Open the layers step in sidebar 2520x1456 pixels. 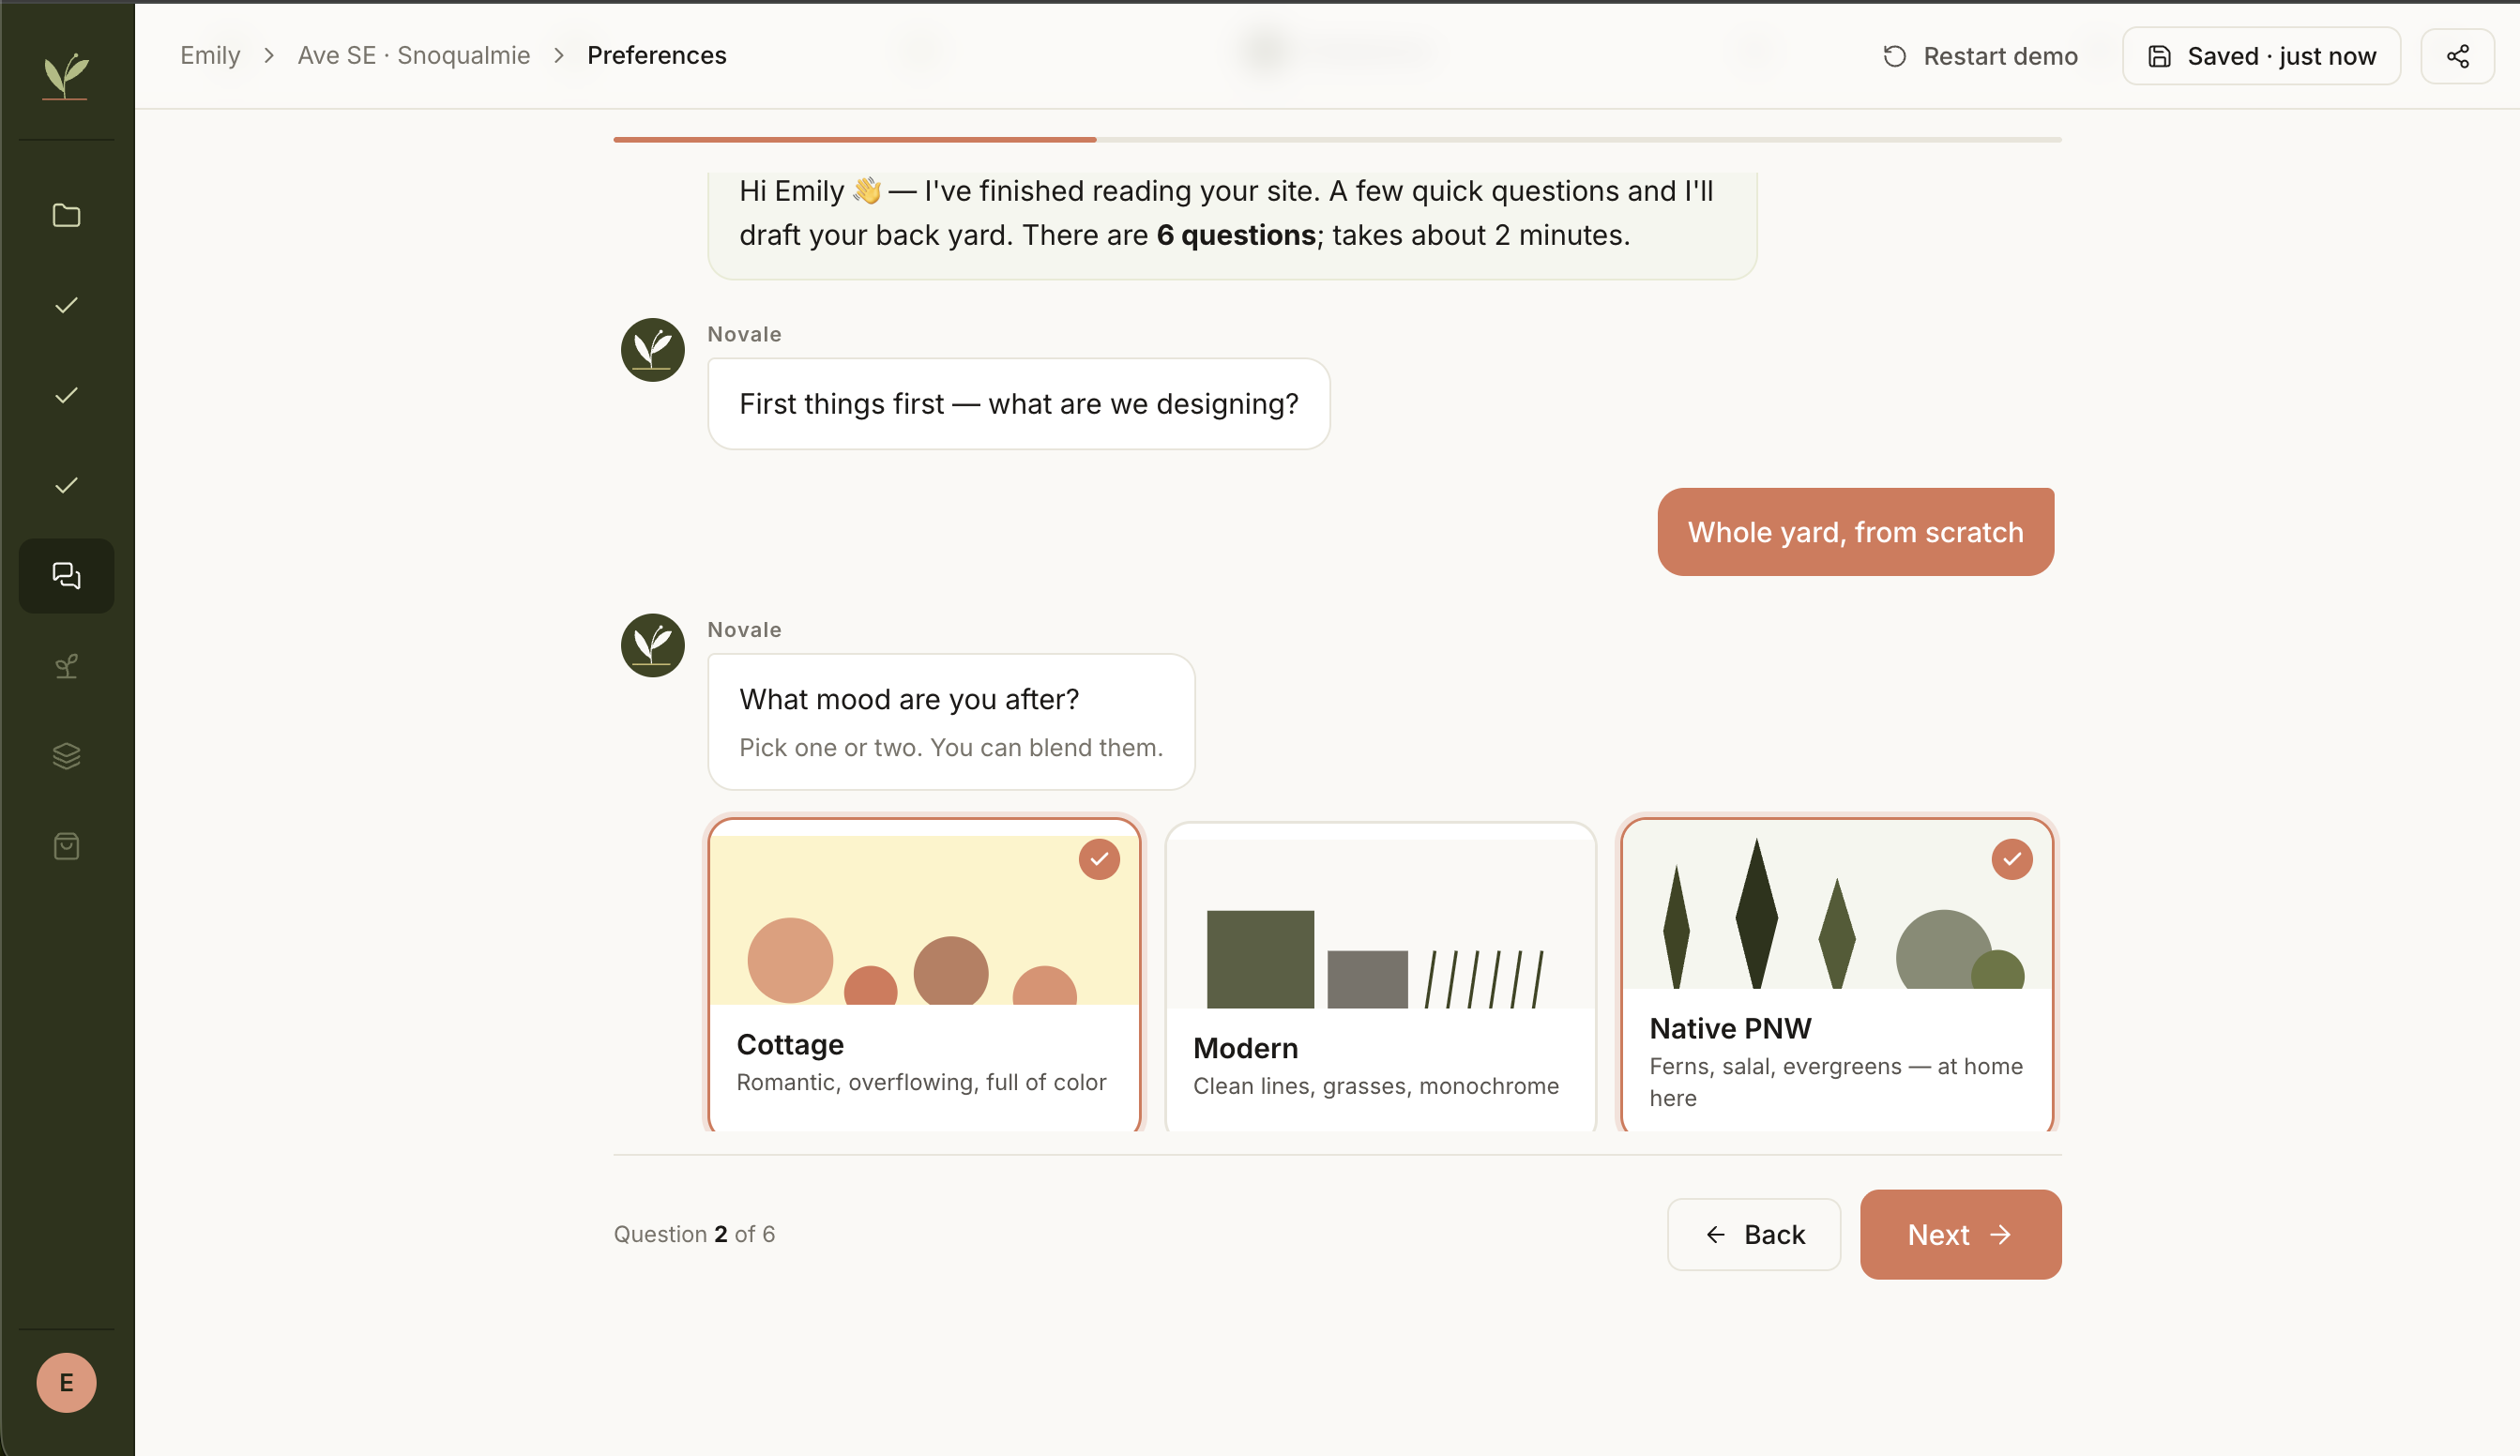coord(66,756)
